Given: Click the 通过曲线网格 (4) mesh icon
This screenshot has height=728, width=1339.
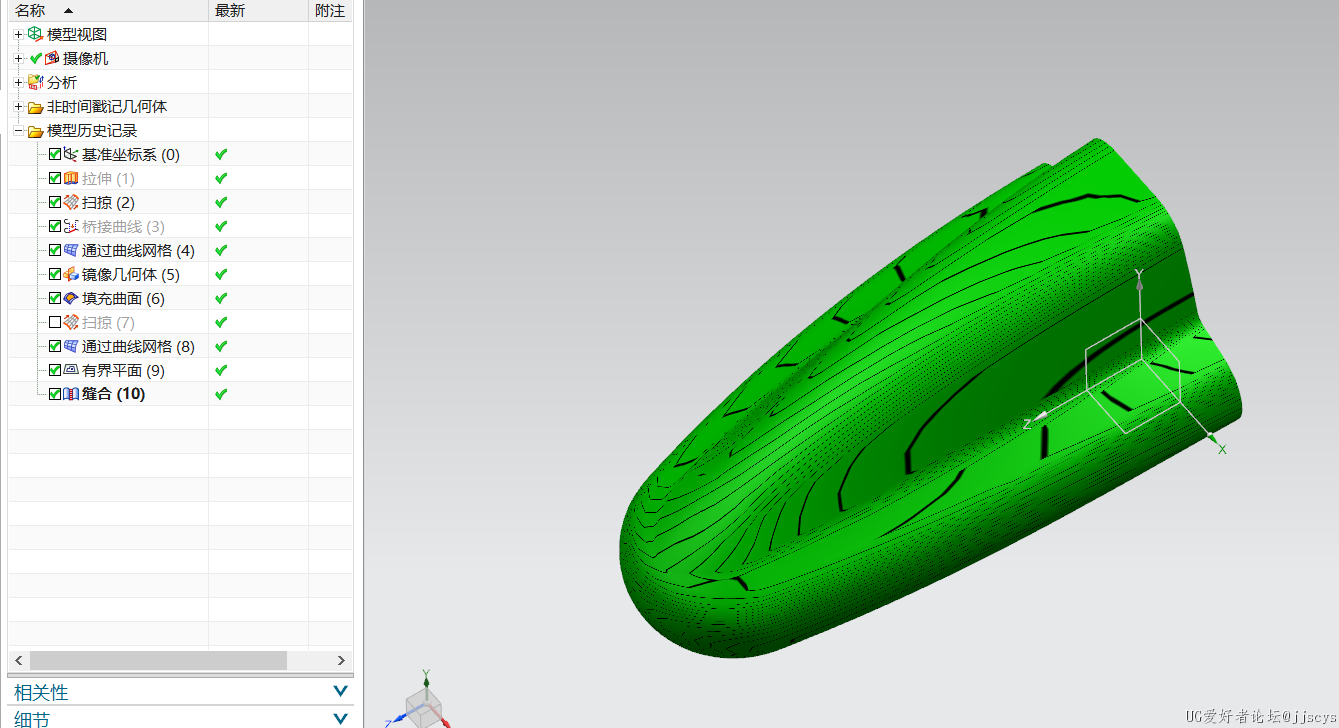Looking at the screenshot, I should coord(71,250).
